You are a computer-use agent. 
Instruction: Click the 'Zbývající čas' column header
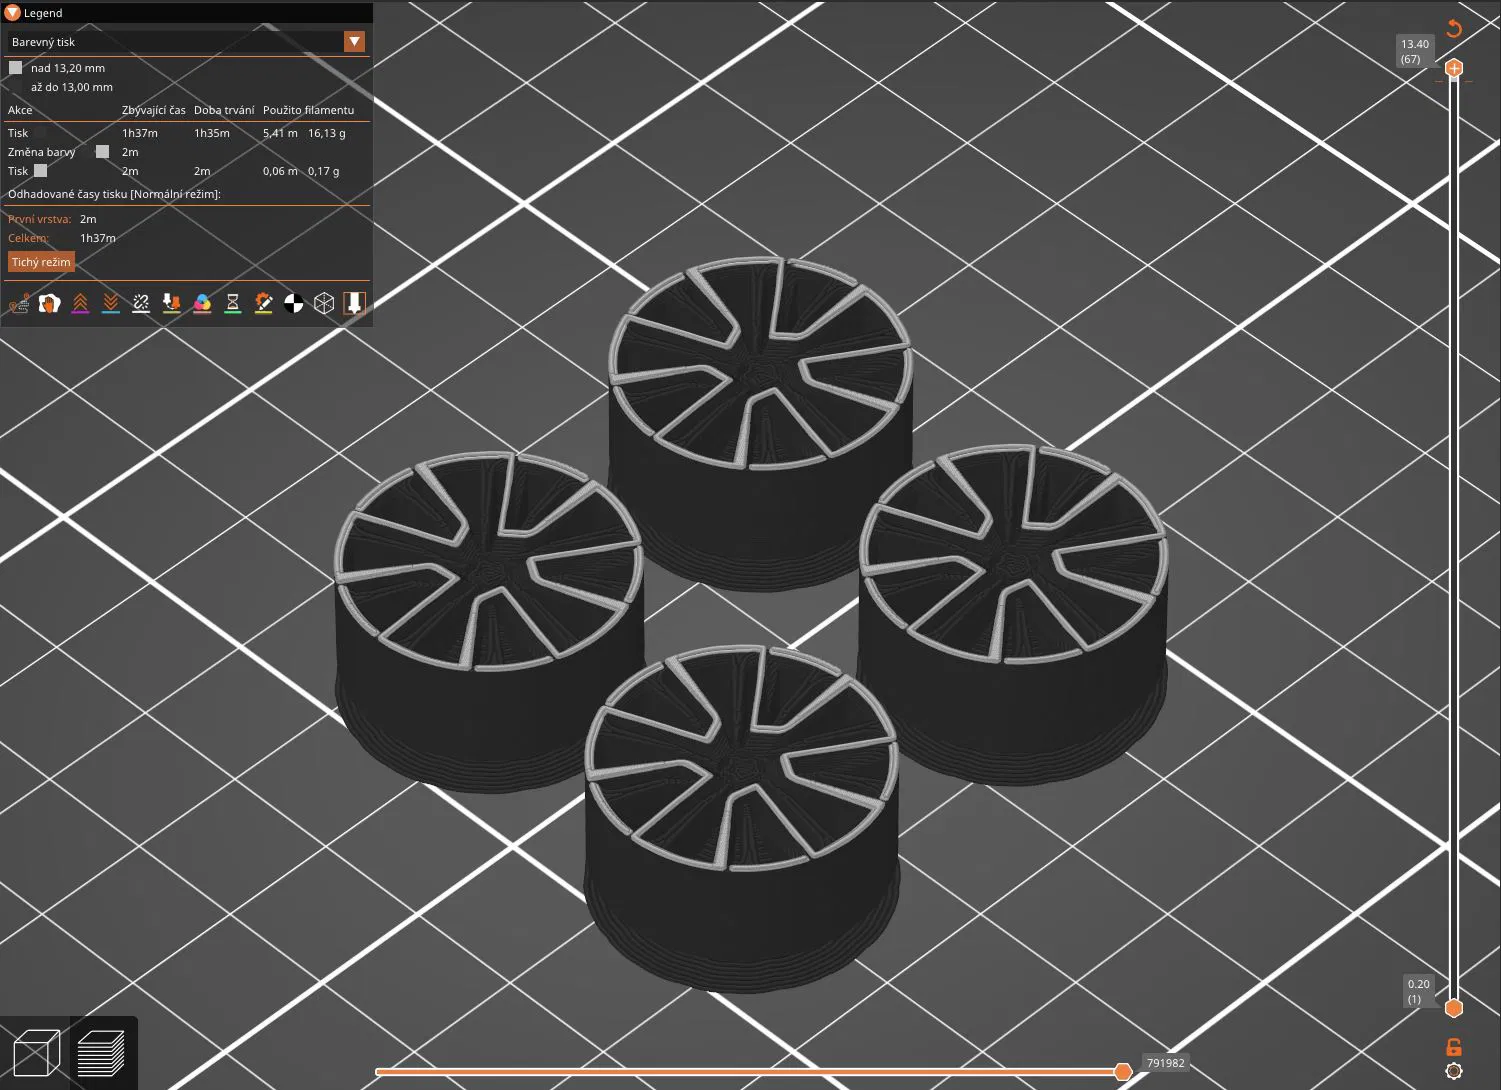tap(154, 110)
